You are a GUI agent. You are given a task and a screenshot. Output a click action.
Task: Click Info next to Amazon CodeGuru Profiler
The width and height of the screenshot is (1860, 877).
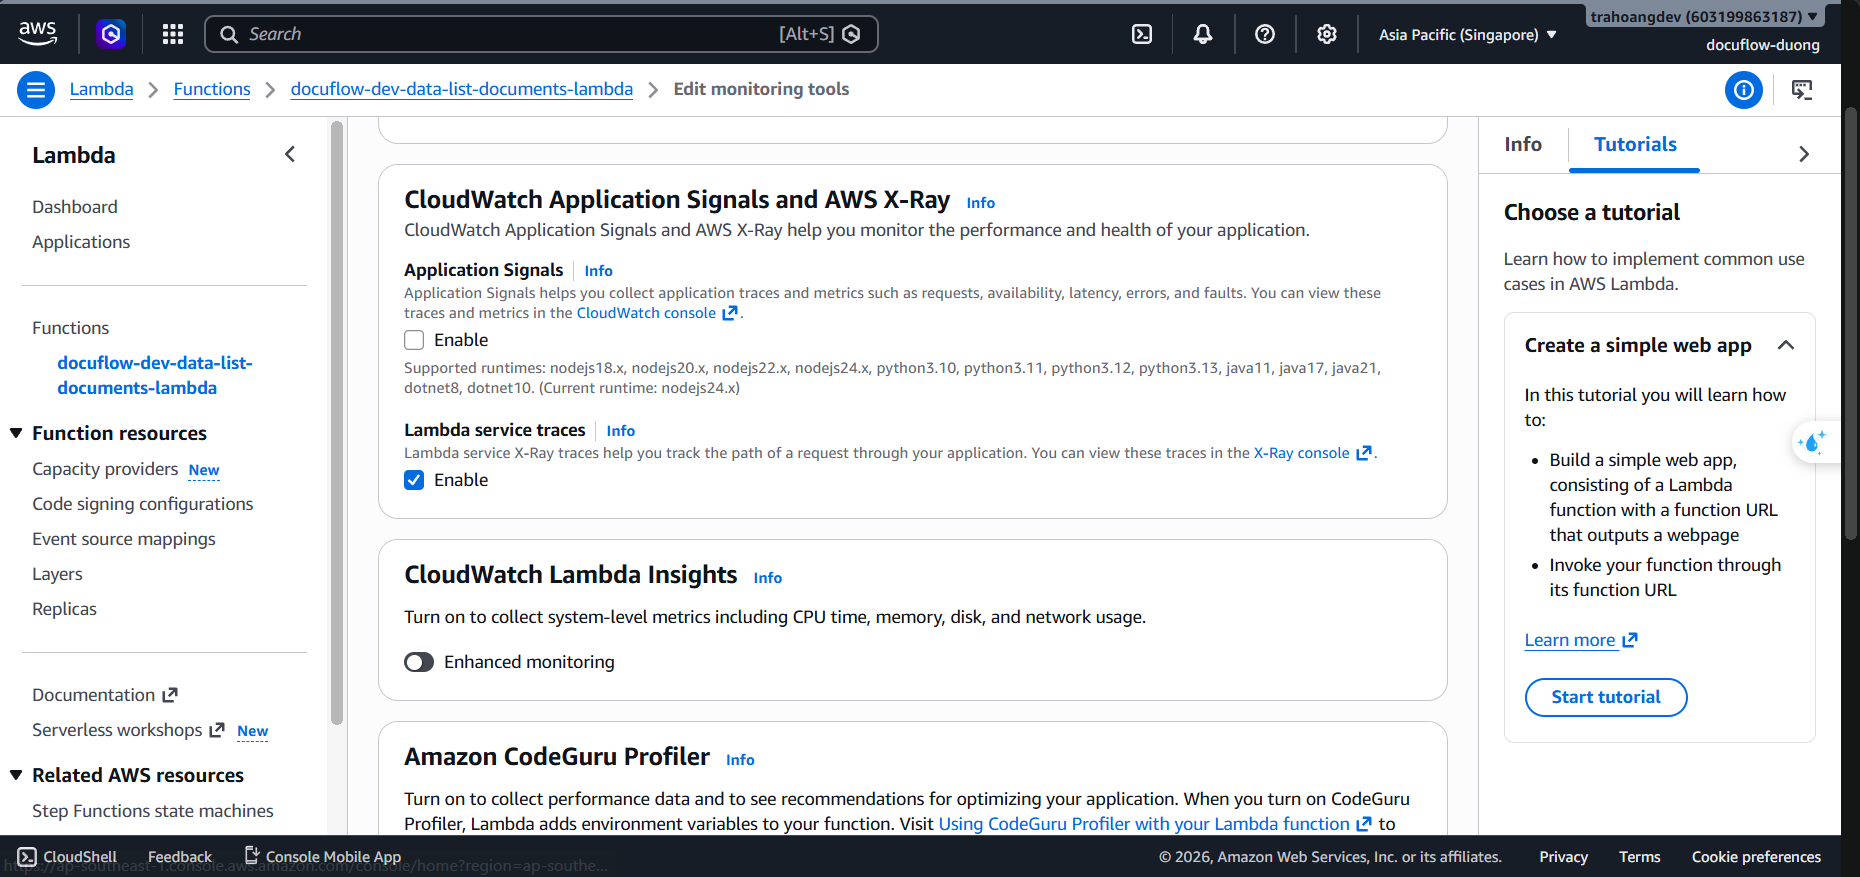click(x=740, y=760)
